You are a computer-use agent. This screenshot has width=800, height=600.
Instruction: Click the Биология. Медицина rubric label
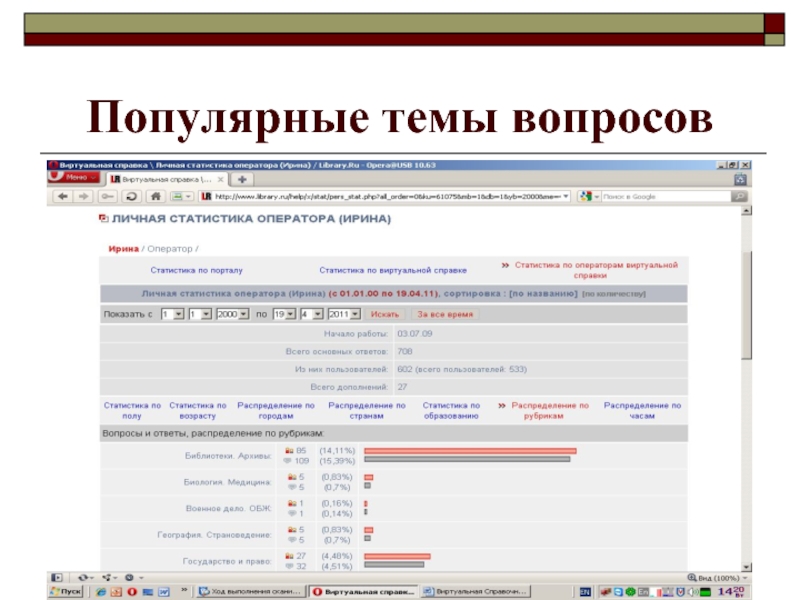click(227, 482)
